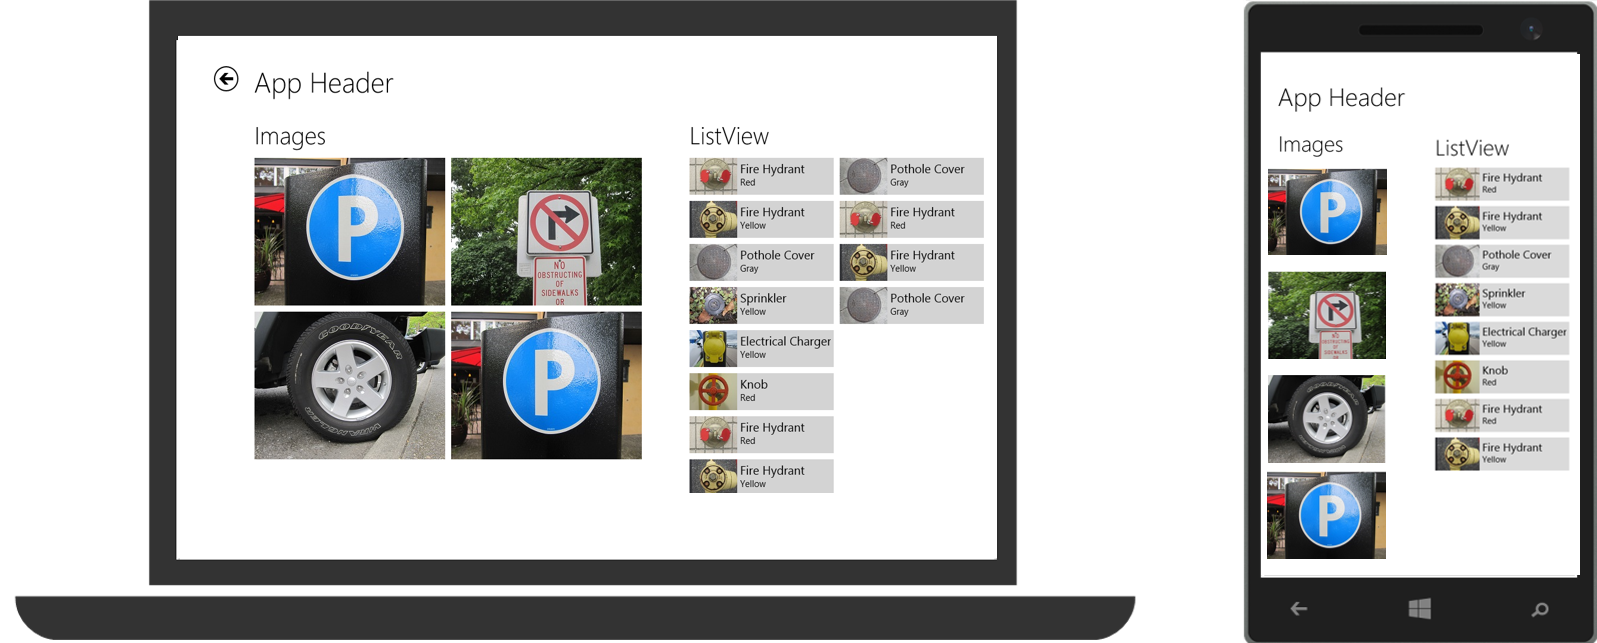Select the Knob item in the phone list
This screenshot has height=643, width=1597.
1502,376
